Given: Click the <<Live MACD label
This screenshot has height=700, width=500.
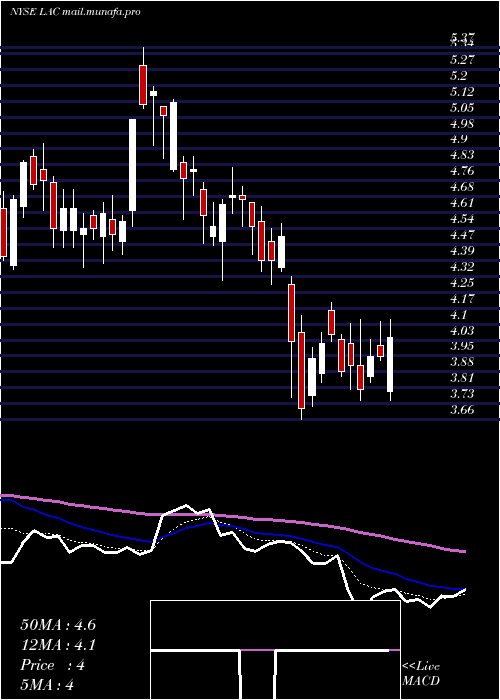Looking at the screenshot, I should coord(421,673).
